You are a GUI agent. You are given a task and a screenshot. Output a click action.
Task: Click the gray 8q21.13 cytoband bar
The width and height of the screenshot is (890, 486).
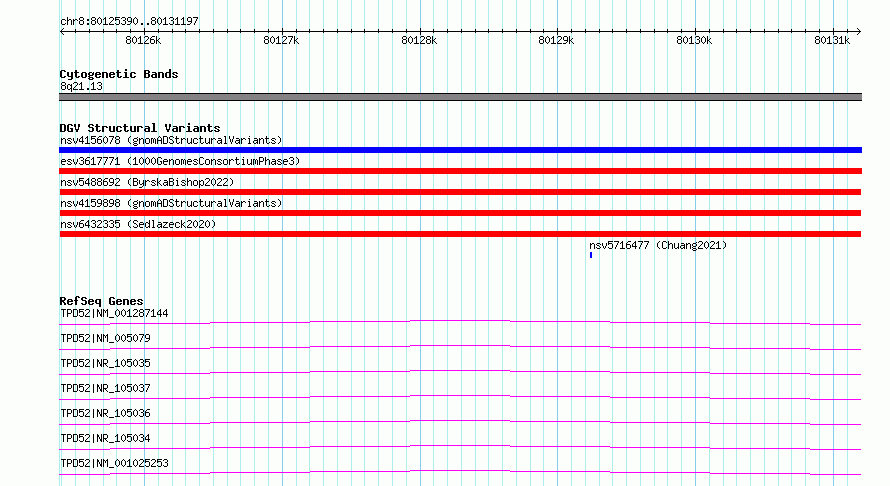coord(460,97)
